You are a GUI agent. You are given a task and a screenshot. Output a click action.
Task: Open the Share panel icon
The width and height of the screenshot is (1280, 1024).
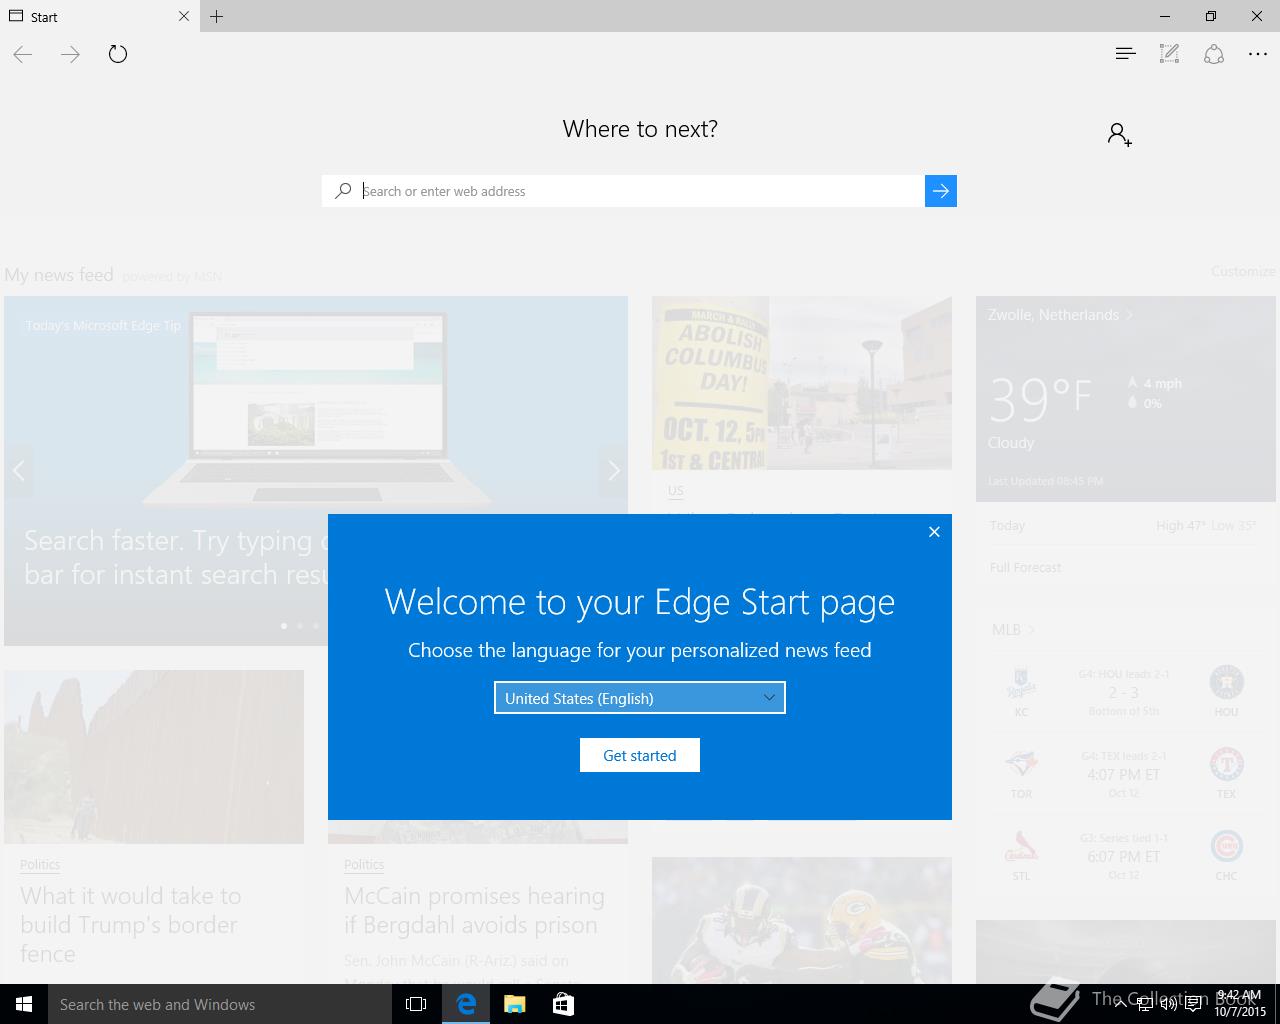point(1213,54)
